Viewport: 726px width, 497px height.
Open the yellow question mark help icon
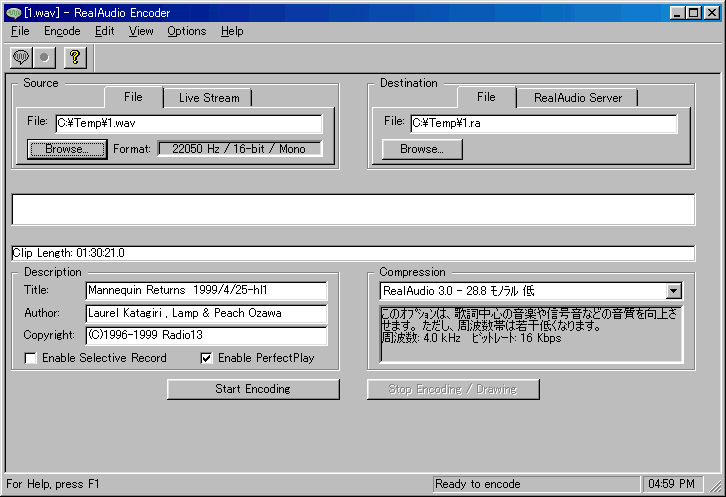(75, 57)
